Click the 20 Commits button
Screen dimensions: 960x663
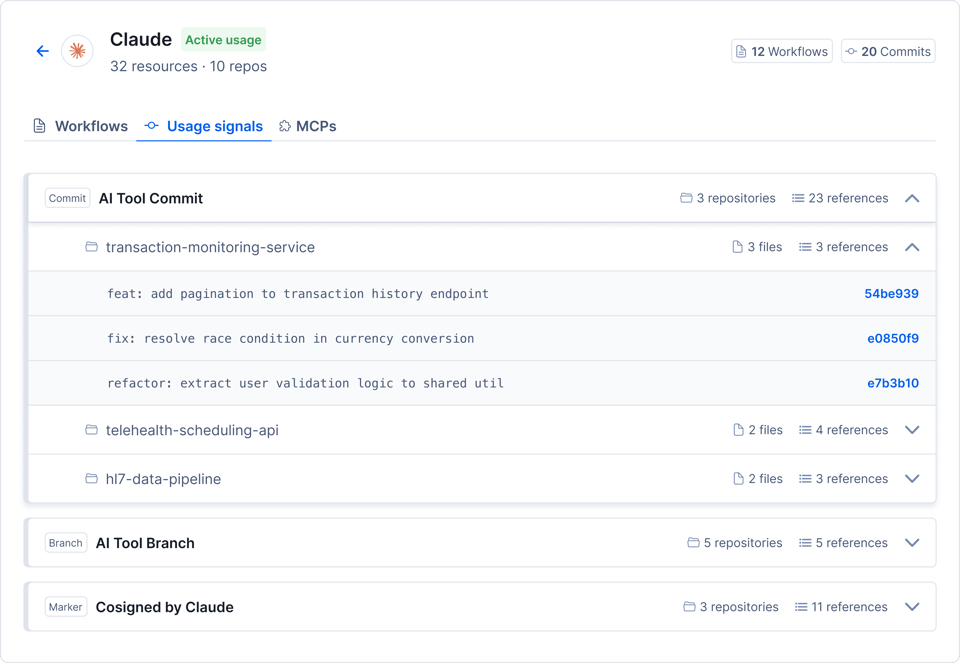tap(887, 51)
